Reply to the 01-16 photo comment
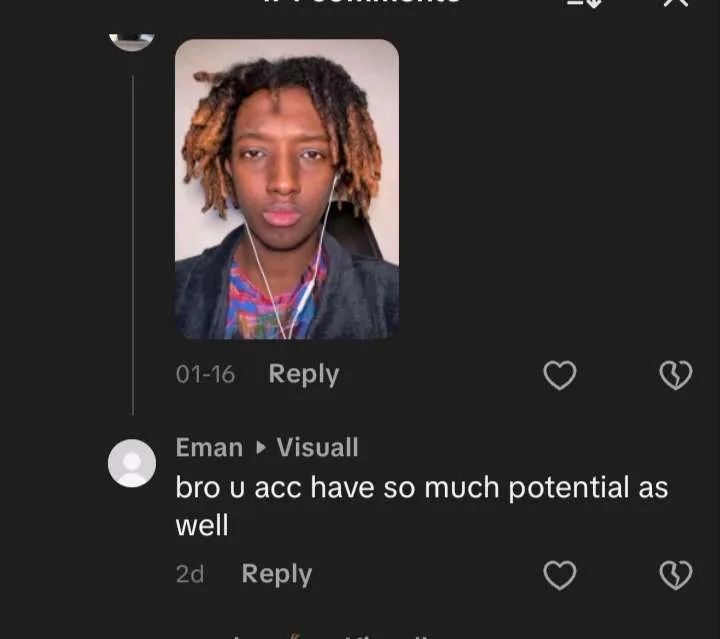The image size is (720, 639). (304, 375)
